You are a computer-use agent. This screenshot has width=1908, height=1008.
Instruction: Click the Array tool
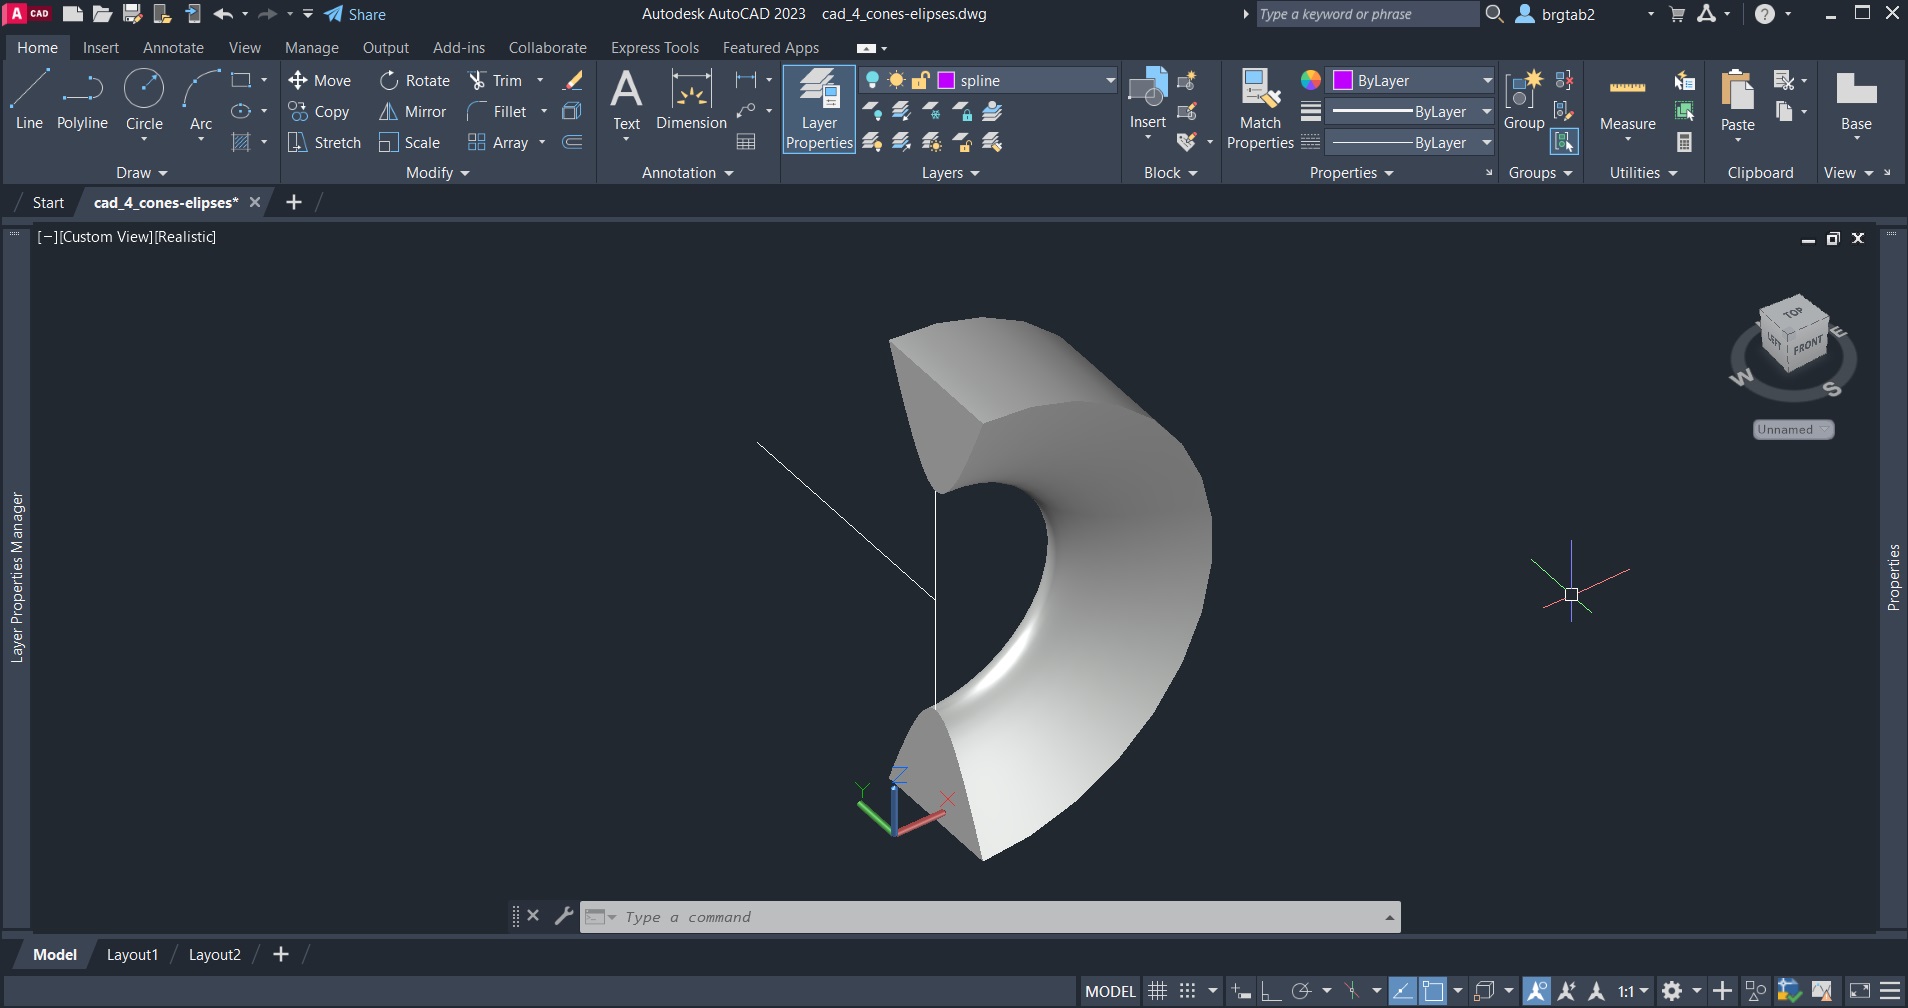[498, 142]
